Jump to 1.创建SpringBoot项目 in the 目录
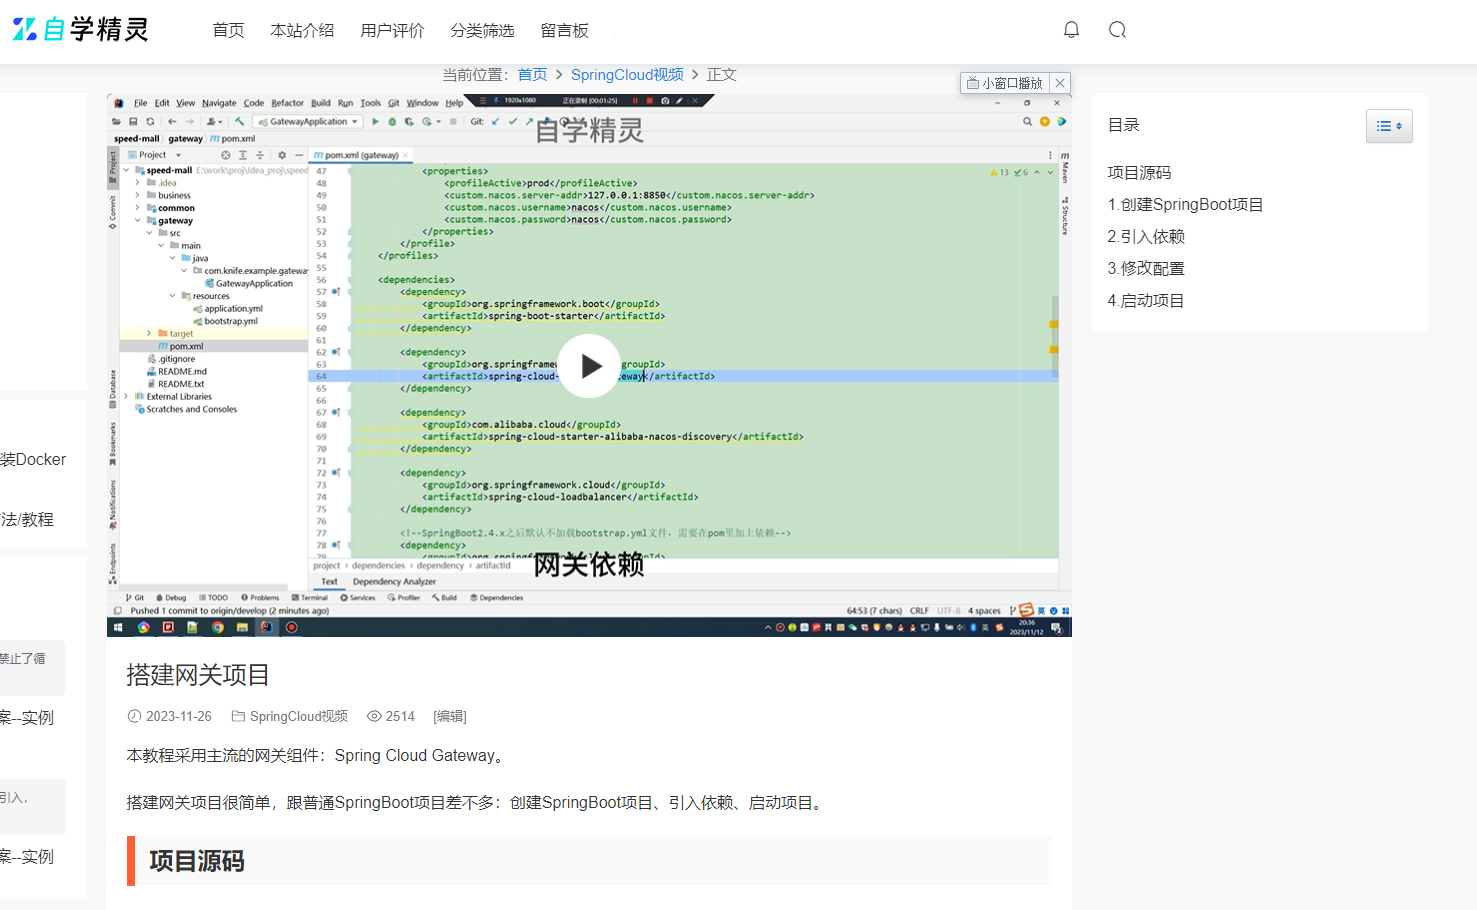 pyautogui.click(x=1185, y=205)
